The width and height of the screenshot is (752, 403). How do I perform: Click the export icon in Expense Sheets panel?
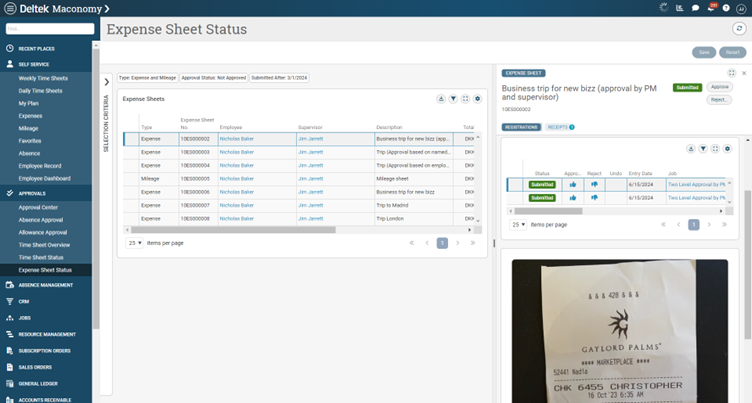pos(441,99)
